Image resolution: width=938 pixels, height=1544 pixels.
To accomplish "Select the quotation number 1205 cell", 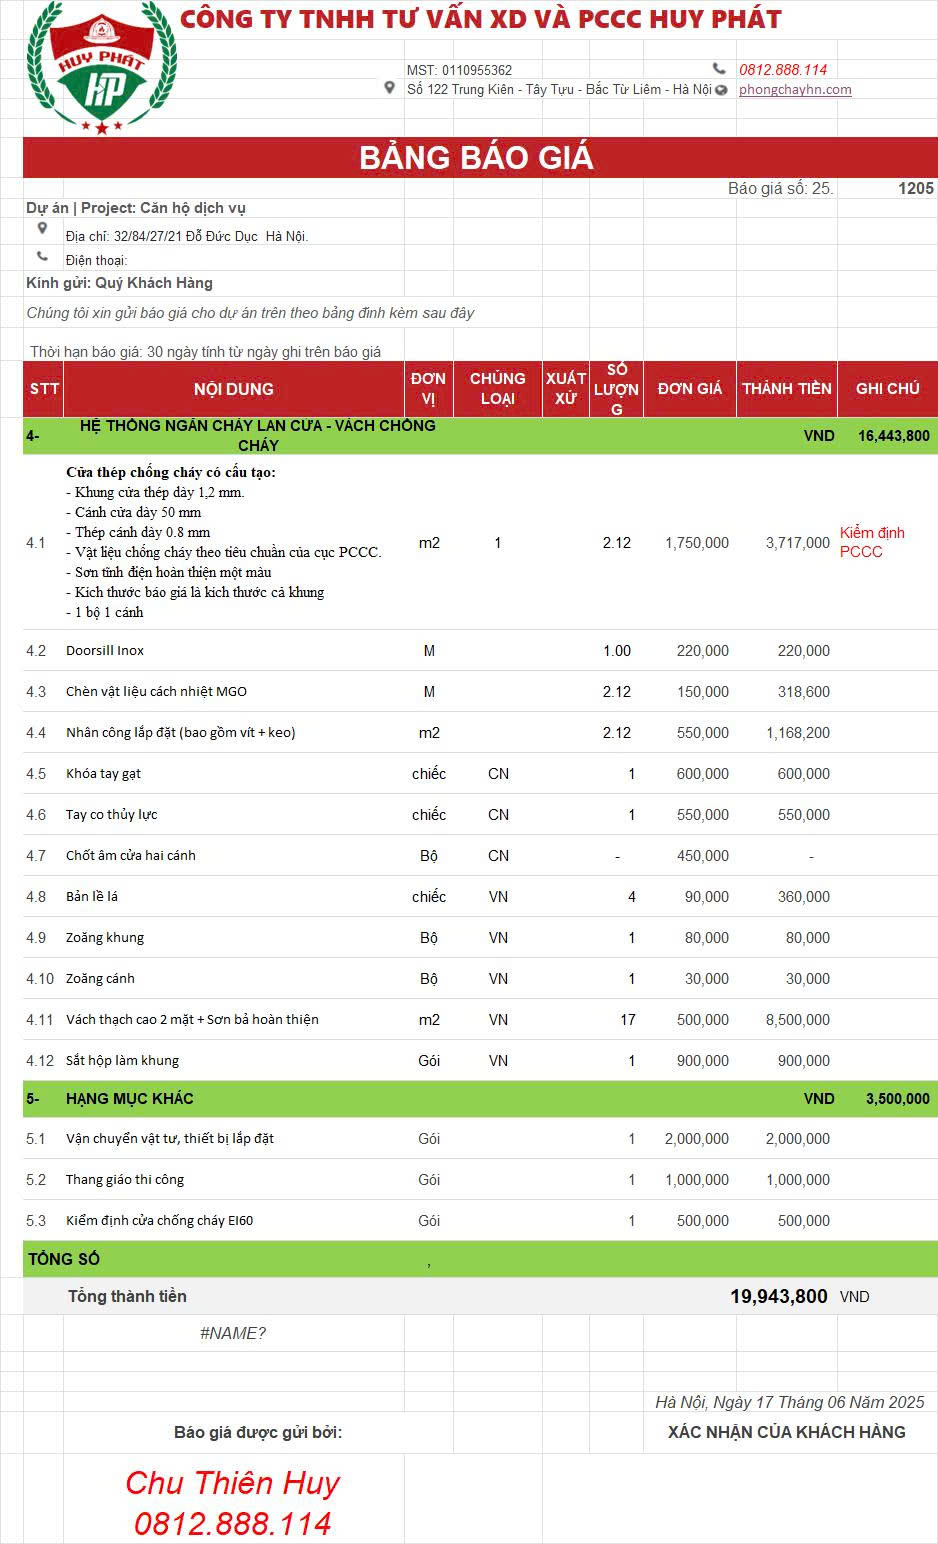I will coord(915,188).
